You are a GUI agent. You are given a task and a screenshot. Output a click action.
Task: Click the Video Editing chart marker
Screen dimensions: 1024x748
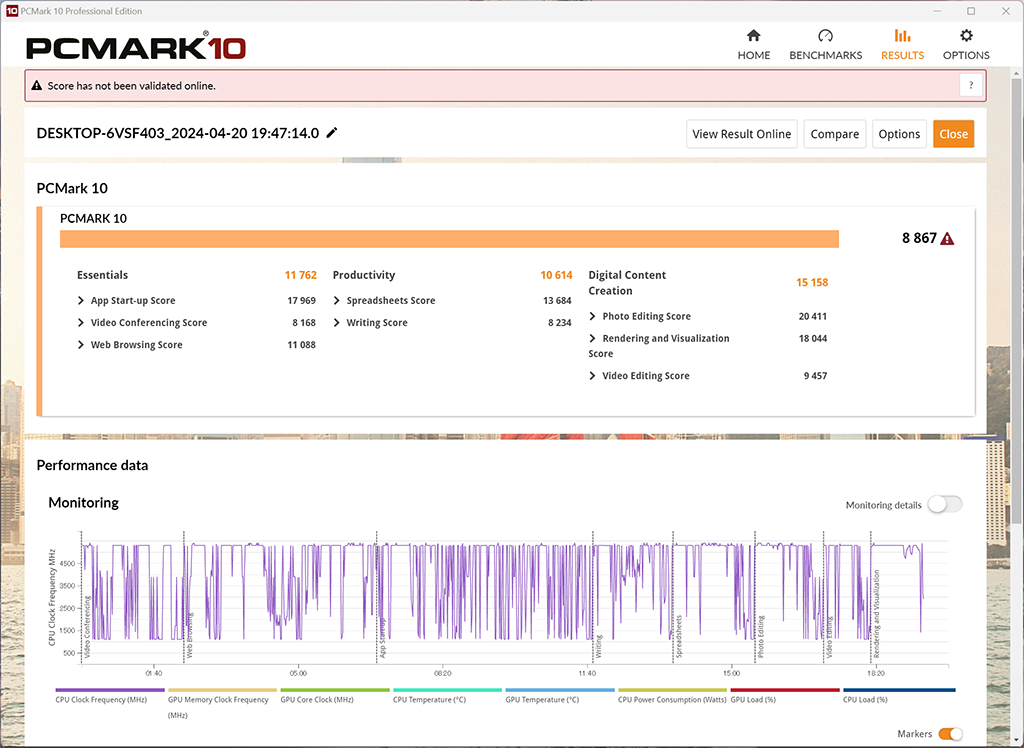pyautogui.click(x=829, y=637)
